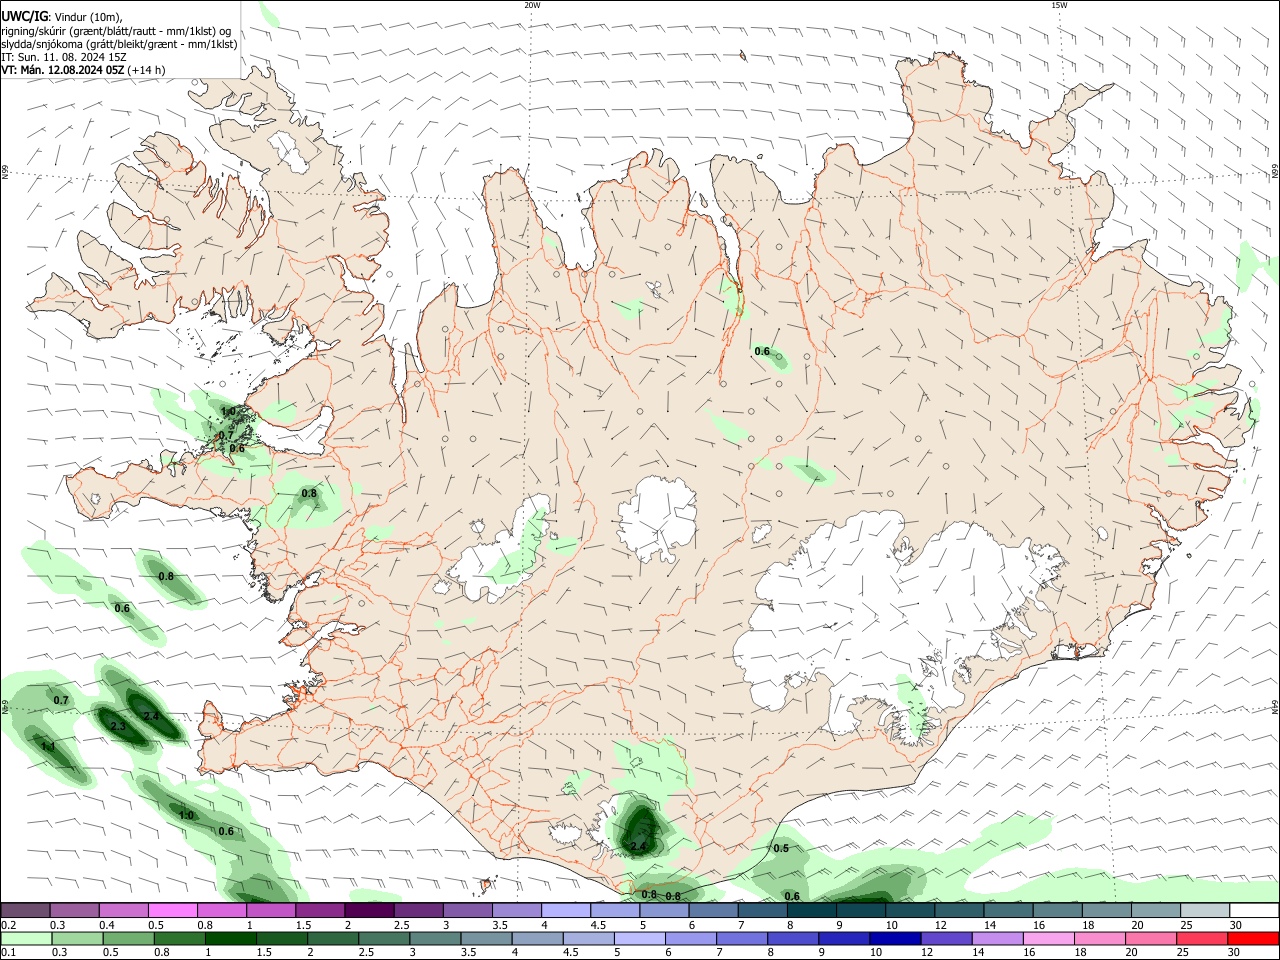Viewport: 1280px width, 960px height.
Task: Select lower legend light pink swatch 16 to 18
Action: pos(1049,938)
